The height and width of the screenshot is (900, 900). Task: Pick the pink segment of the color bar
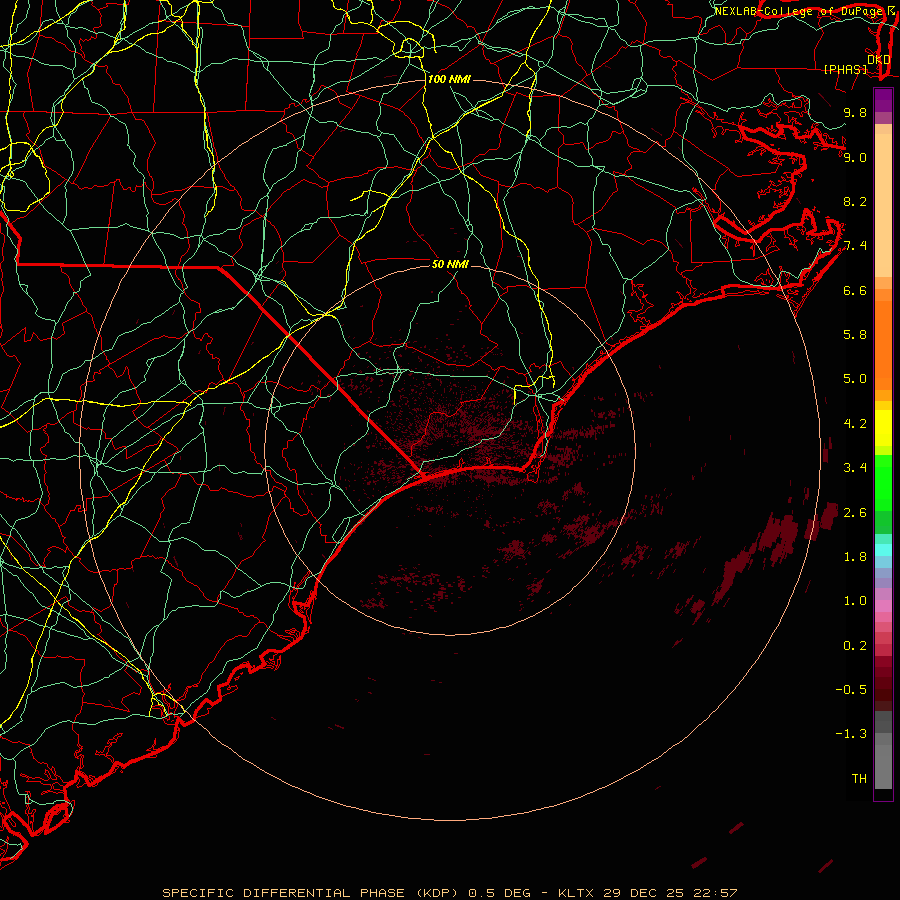click(883, 606)
